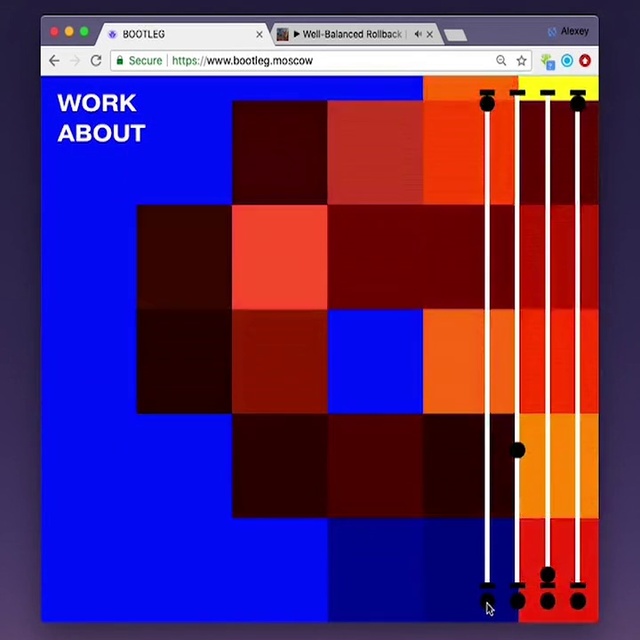This screenshot has width=640, height=640.
Task: Click the address bar URL
Action: [242, 61]
